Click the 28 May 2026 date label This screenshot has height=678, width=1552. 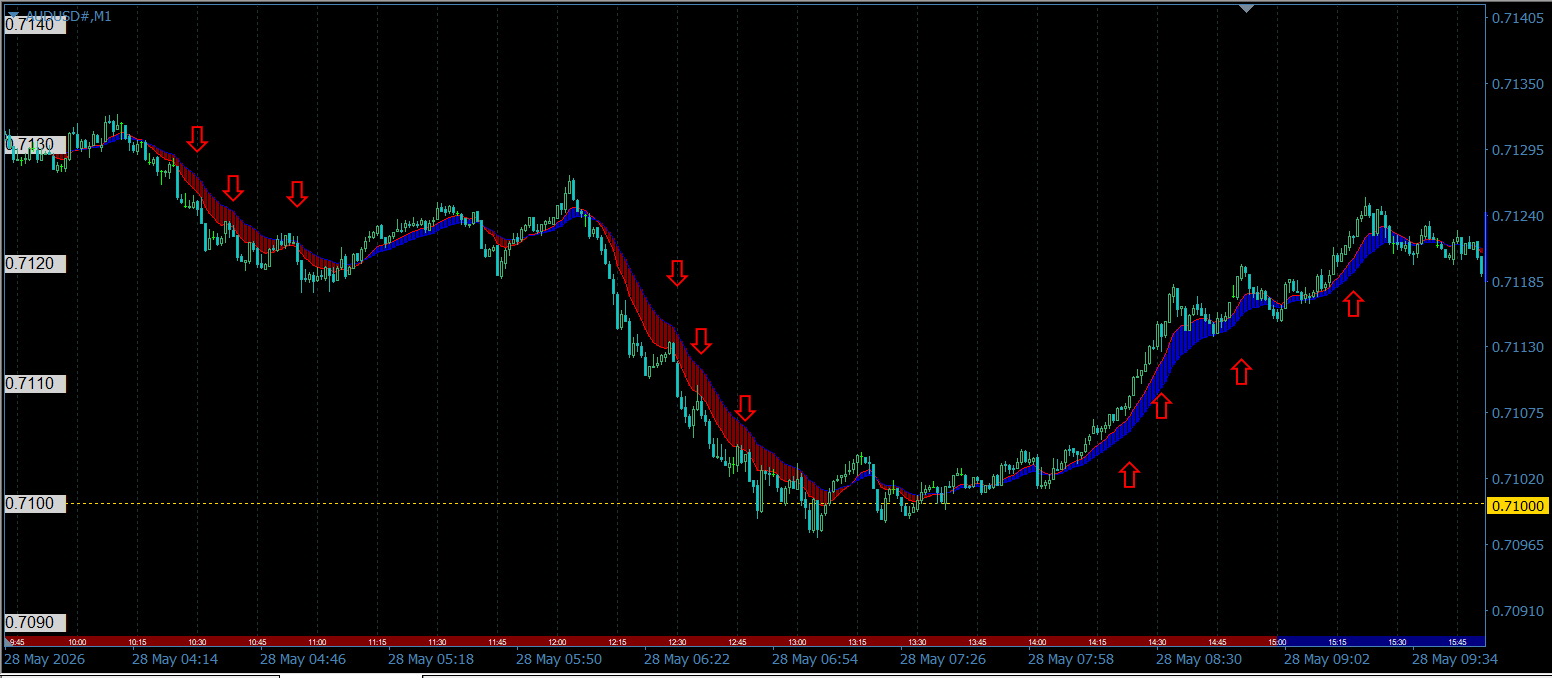pos(45,659)
